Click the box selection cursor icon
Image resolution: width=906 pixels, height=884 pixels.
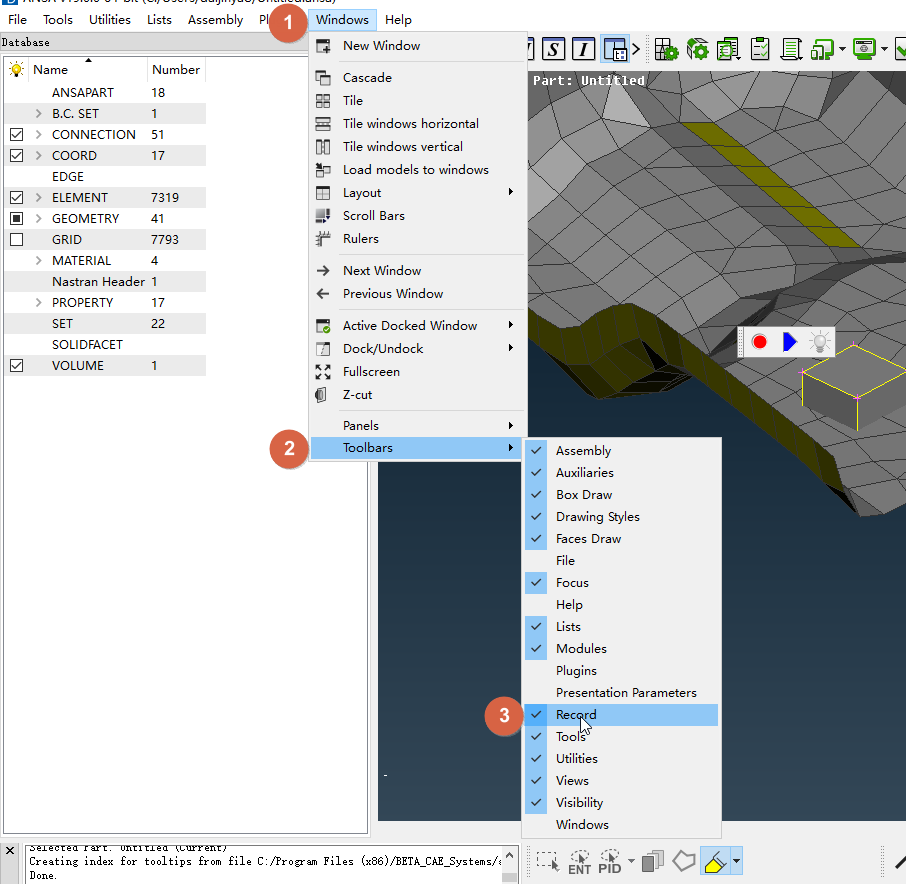[x=548, y=861]
